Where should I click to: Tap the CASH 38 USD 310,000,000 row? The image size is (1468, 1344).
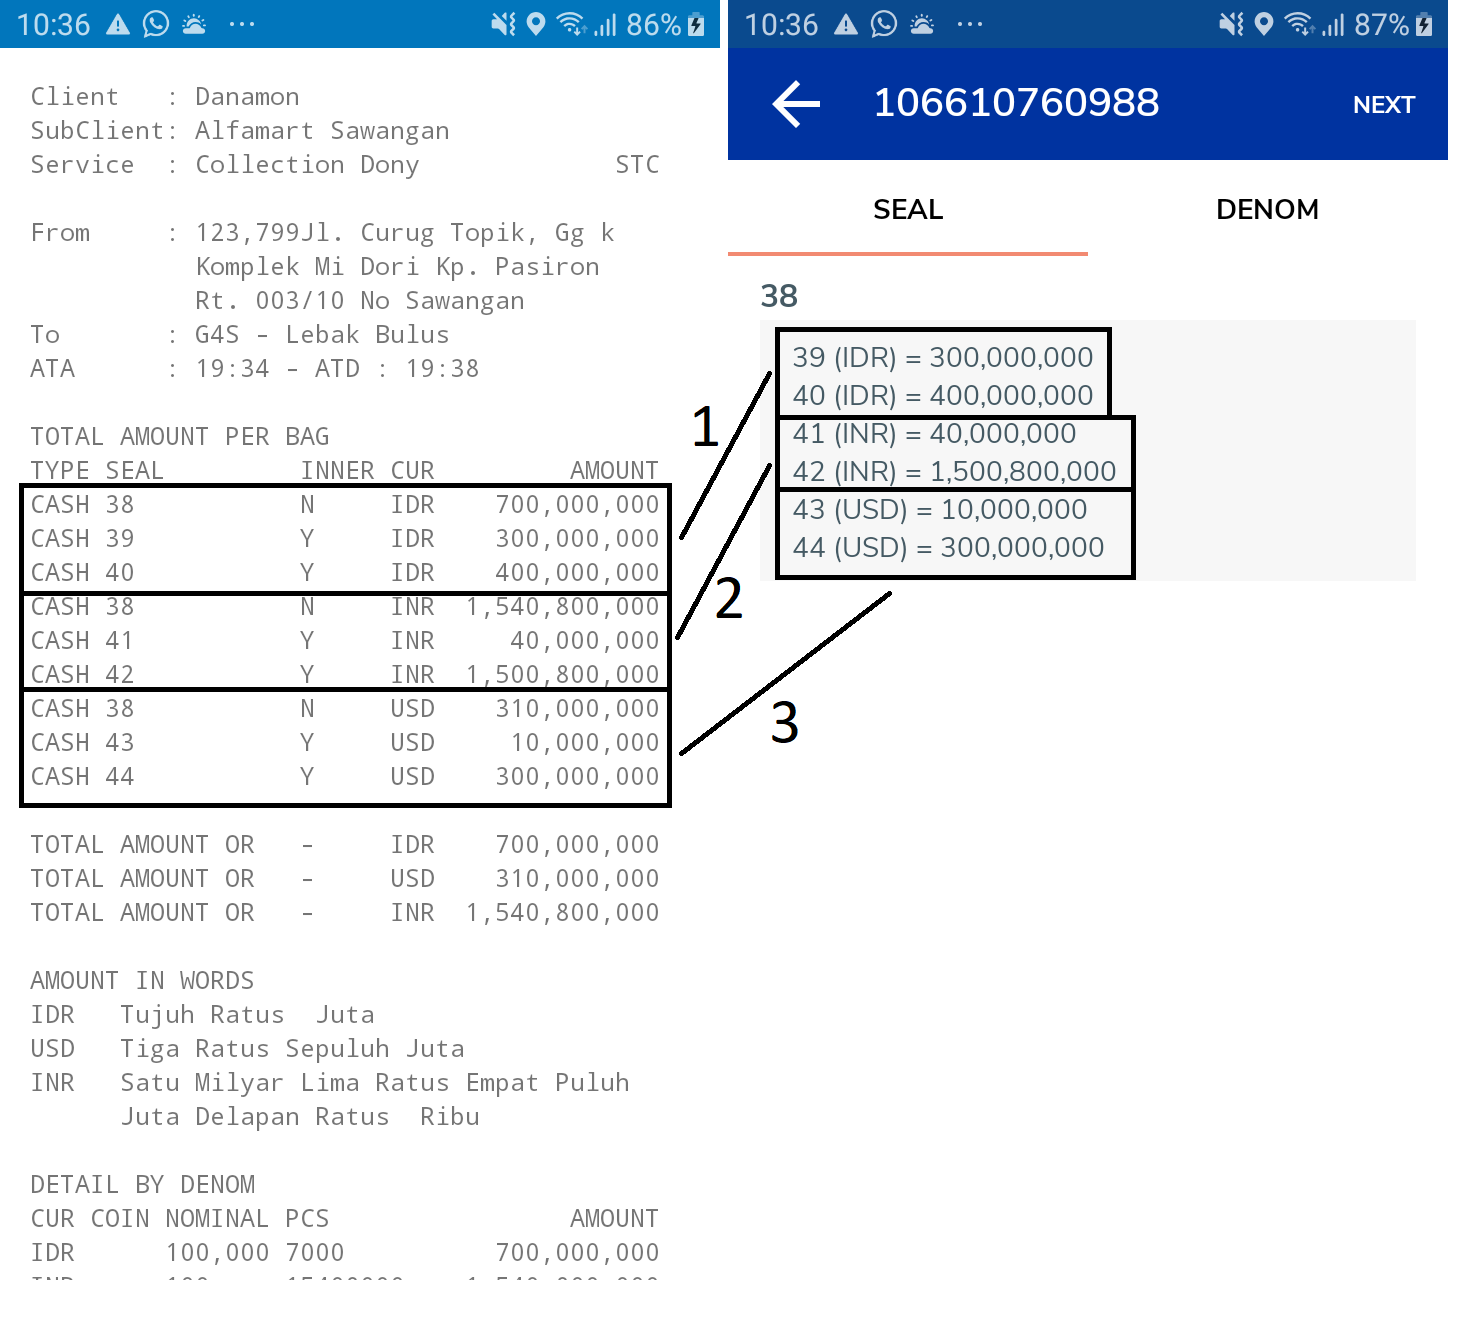coord(345,709)
